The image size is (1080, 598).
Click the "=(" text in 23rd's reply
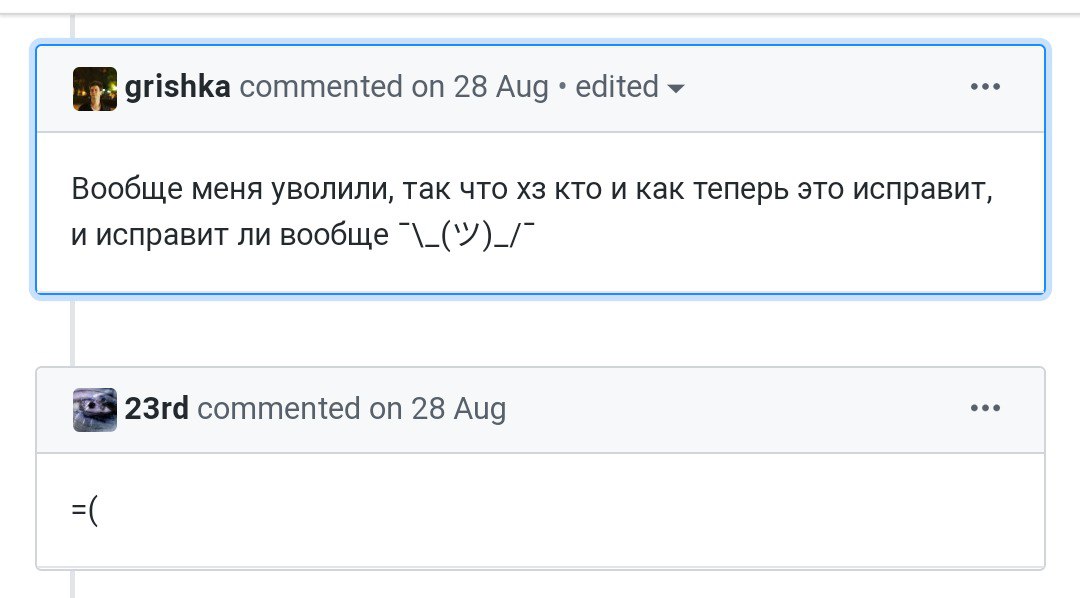coord(85,510)
